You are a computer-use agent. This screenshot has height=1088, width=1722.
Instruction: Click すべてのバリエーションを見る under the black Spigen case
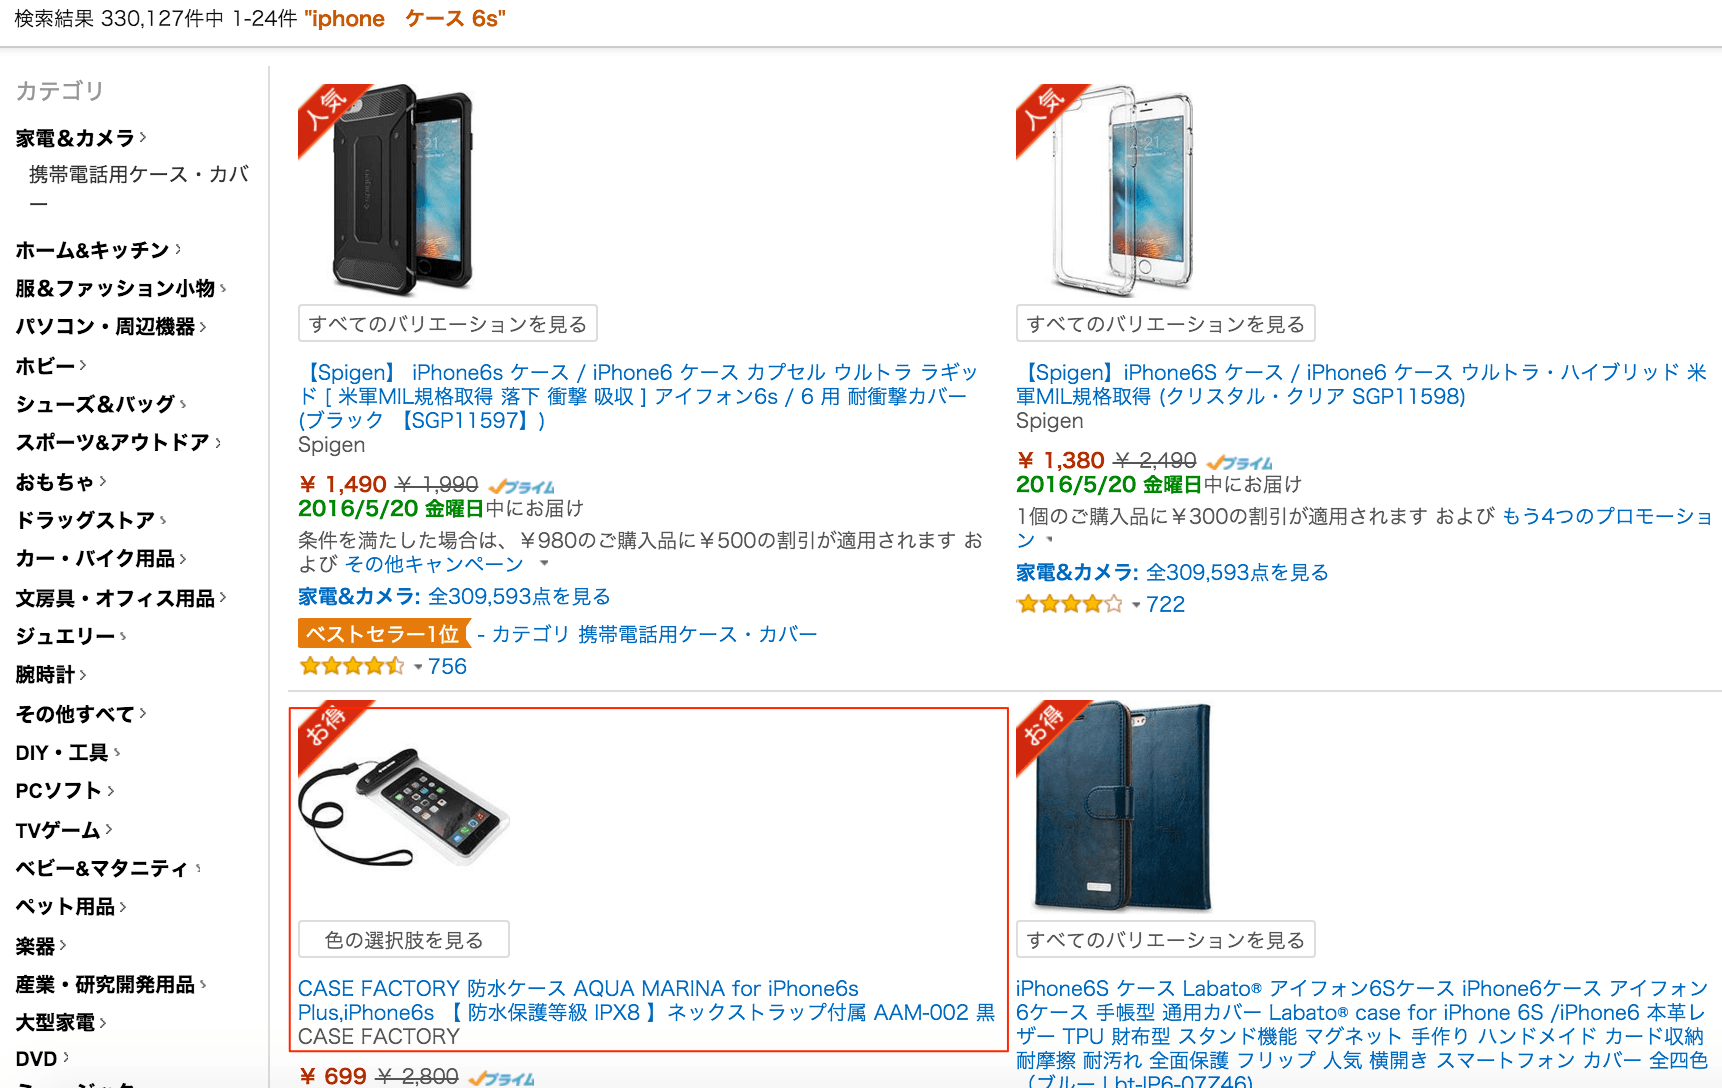(x=448, y=324)
